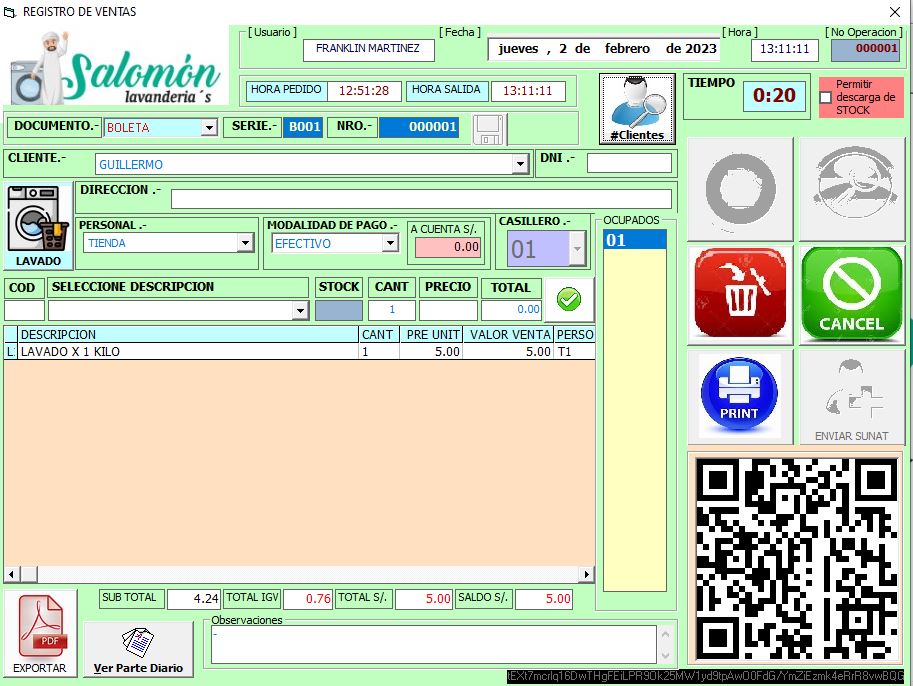Click the DNI input field

tap(629, 163)
